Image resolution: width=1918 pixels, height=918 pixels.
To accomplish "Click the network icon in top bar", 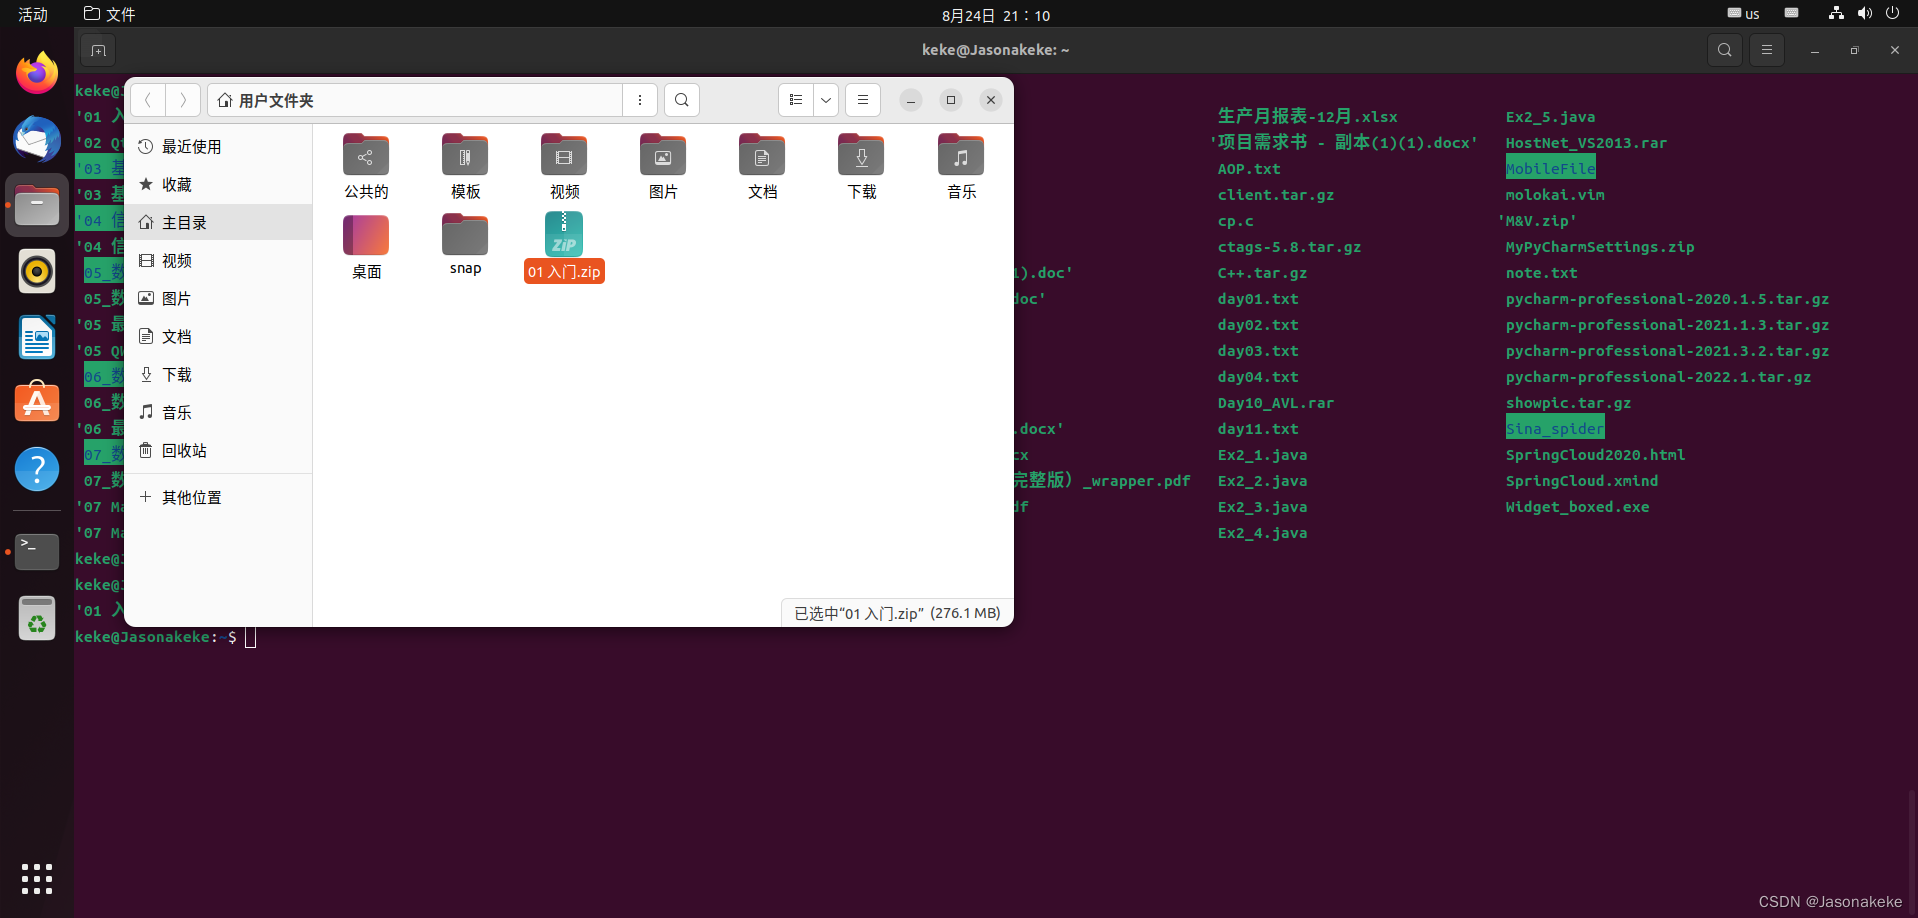I will [x=1836, y=13].
